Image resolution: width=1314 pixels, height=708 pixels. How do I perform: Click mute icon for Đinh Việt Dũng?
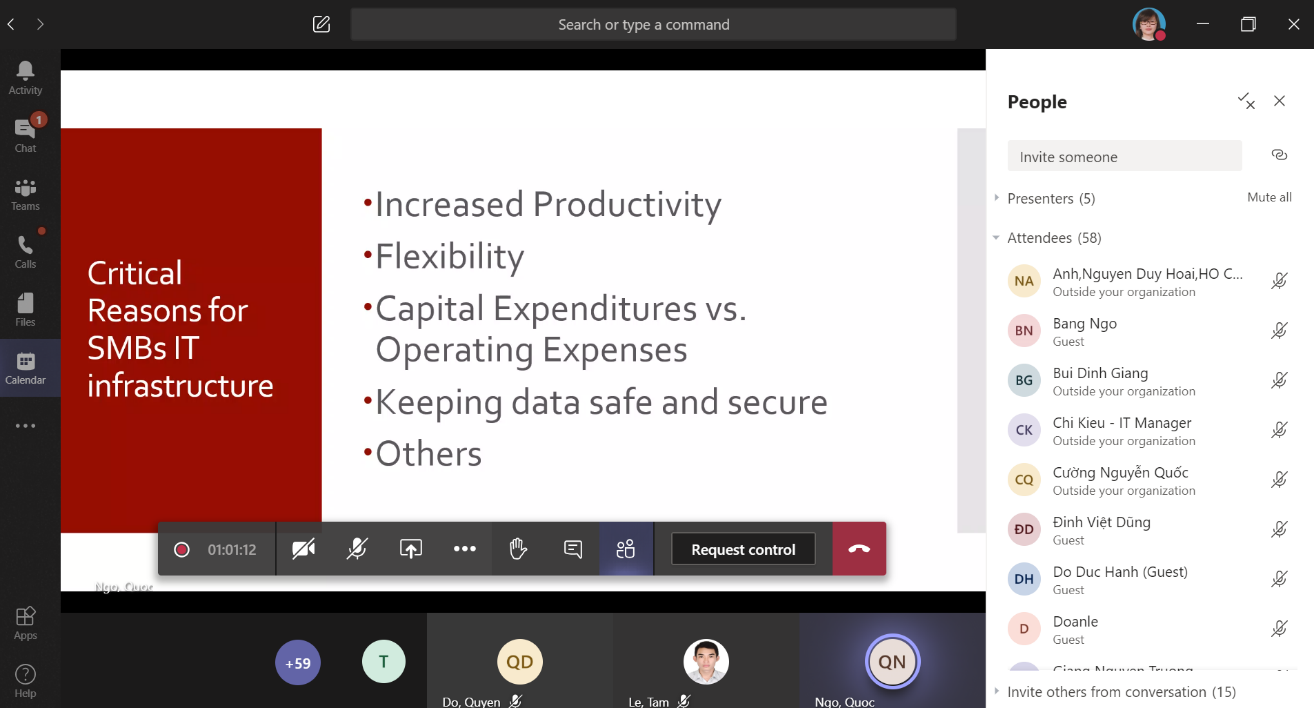[1279, 529]
